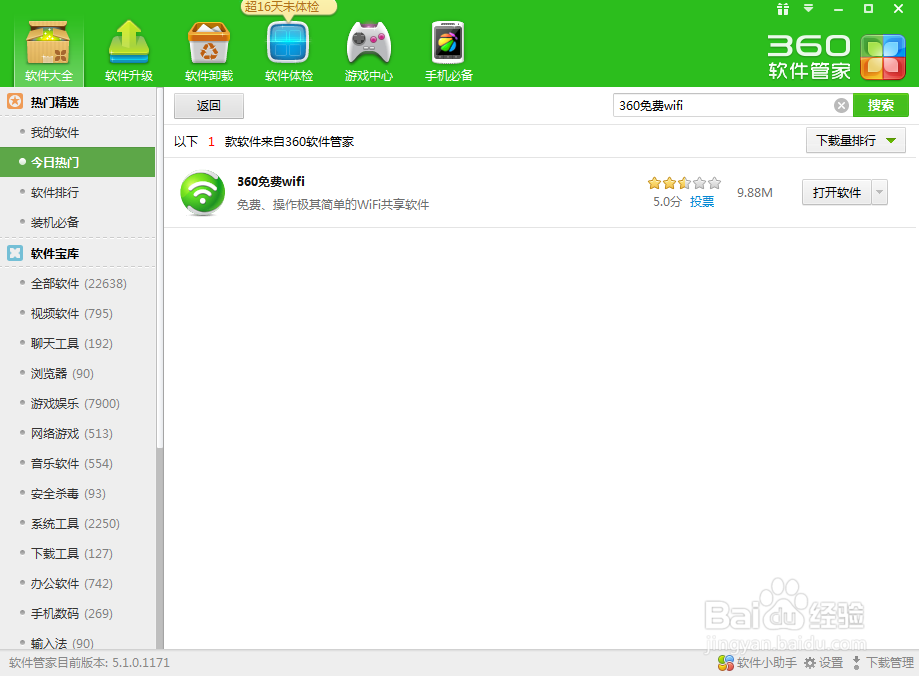
Task: Select 今日热门 in sidebar
Action: [x=77, y=162]
